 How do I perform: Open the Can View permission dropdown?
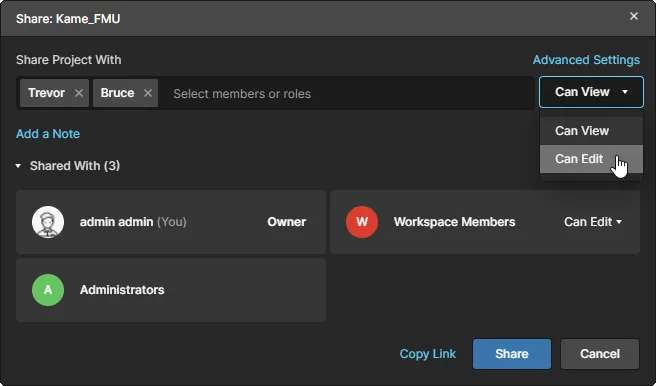(x=591, y=92)
